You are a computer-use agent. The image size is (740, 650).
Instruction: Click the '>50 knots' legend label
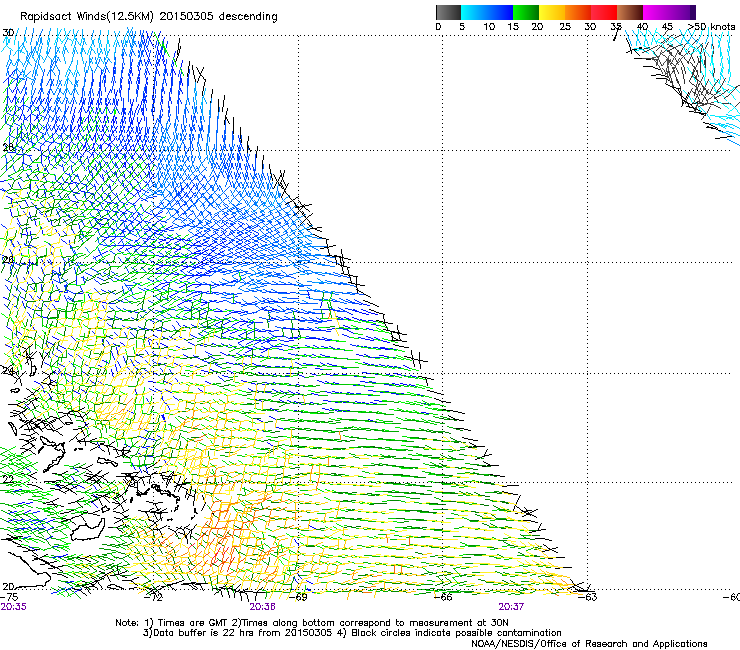711,27
